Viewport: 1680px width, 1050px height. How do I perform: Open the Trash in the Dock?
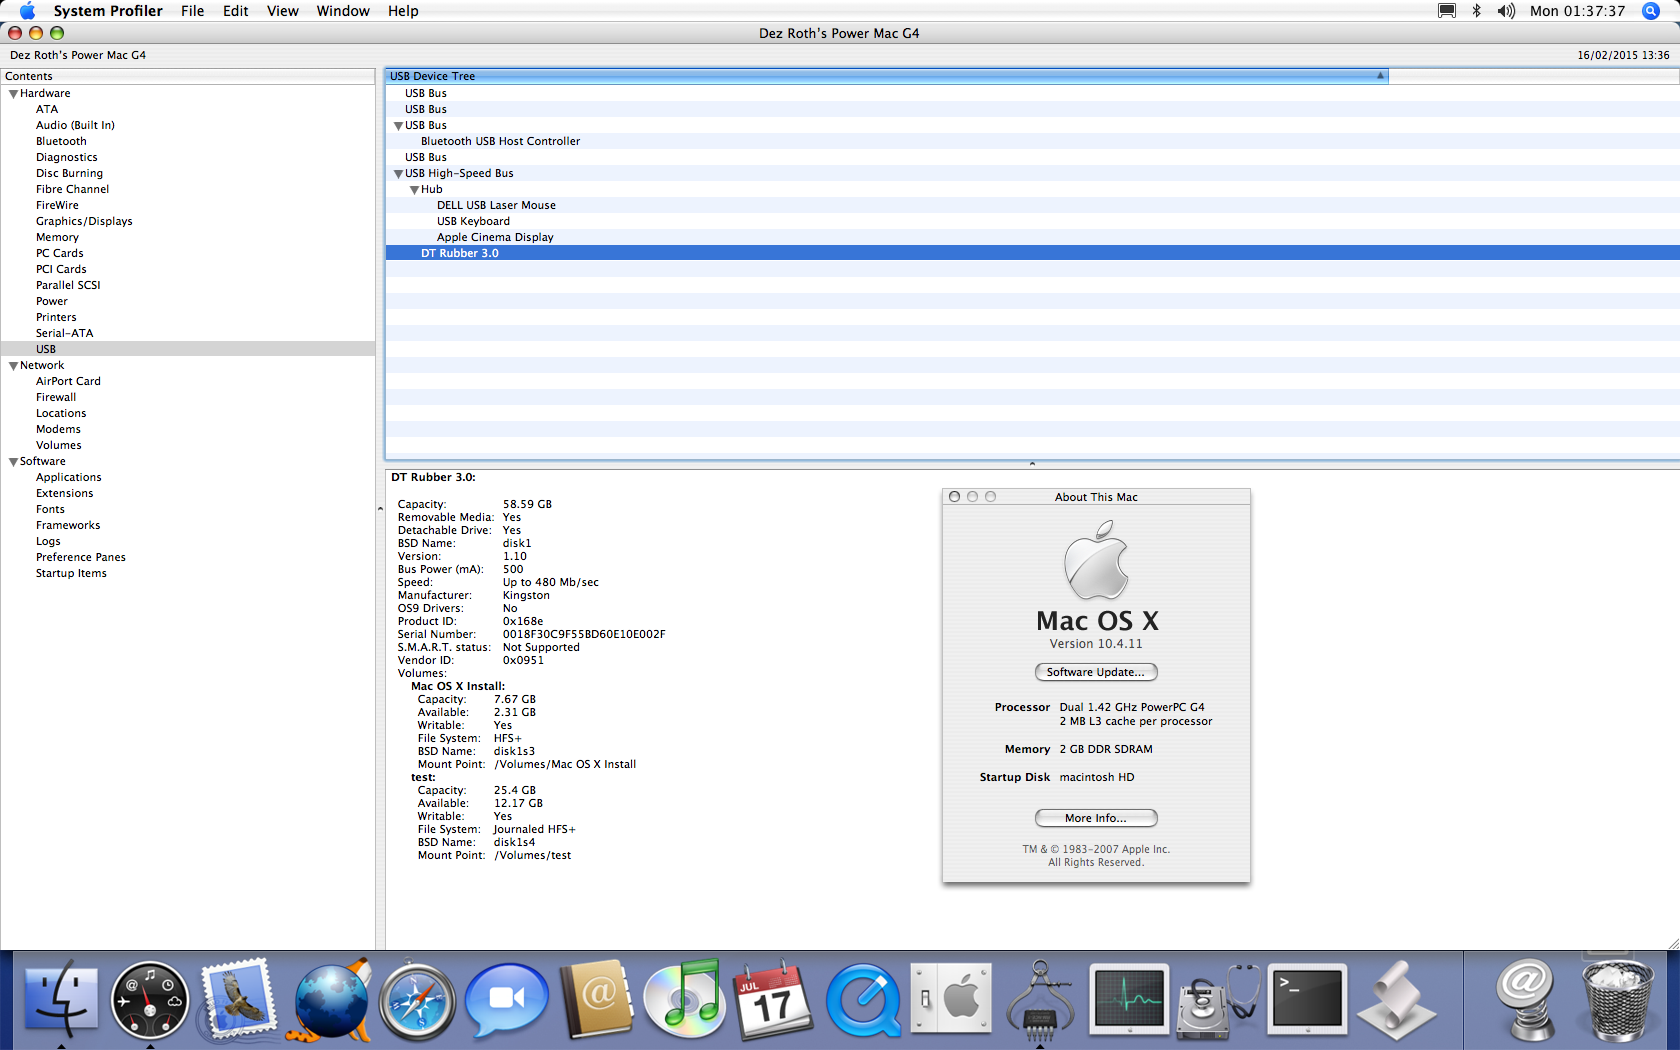point(1617,999)
